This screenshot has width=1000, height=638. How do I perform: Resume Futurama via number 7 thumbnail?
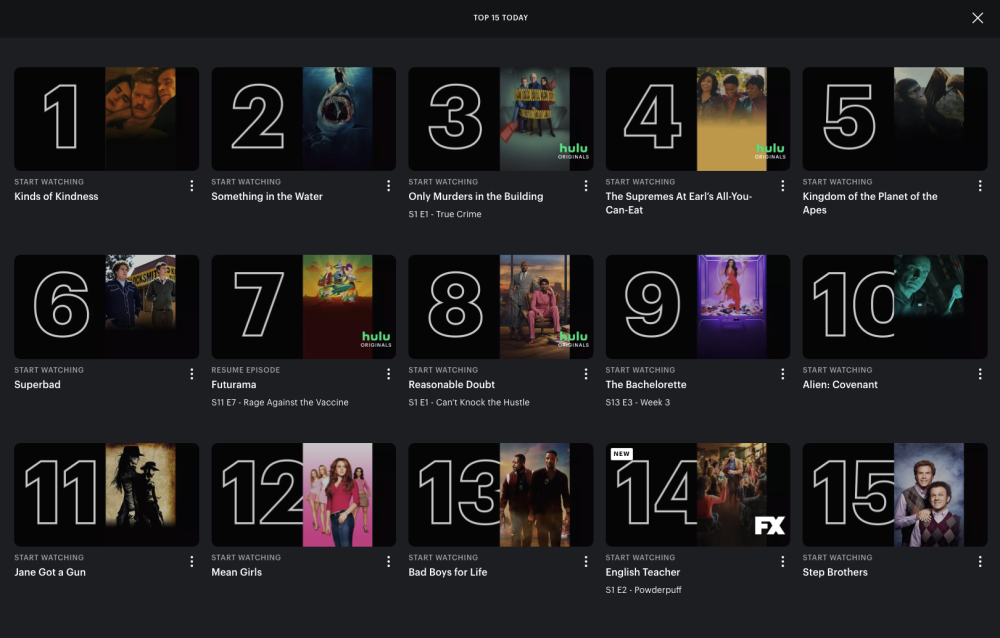click(x=304, y=307)
